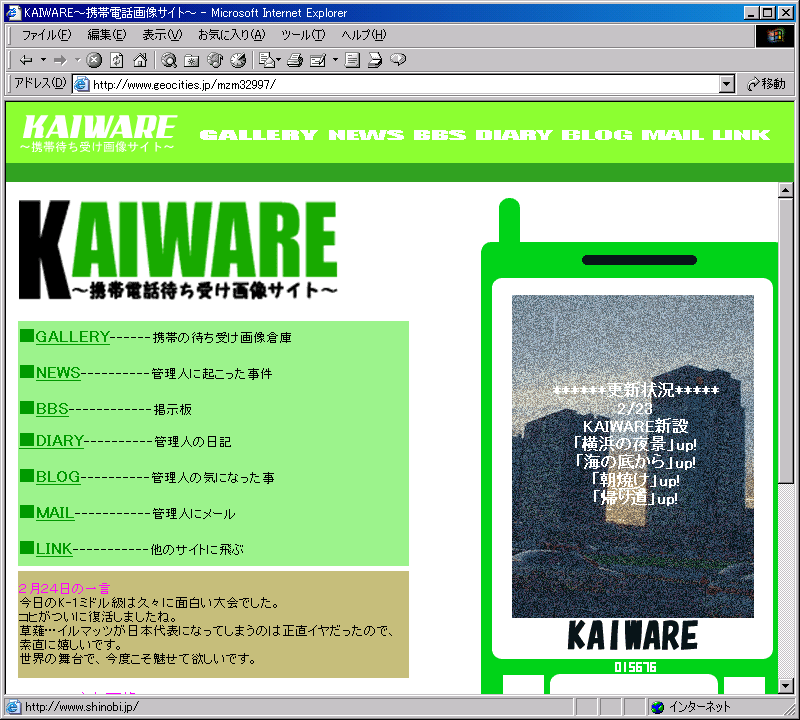Click the skyline photo on the phone screen
Screen dimensions: 800x720
pos(633,456)
